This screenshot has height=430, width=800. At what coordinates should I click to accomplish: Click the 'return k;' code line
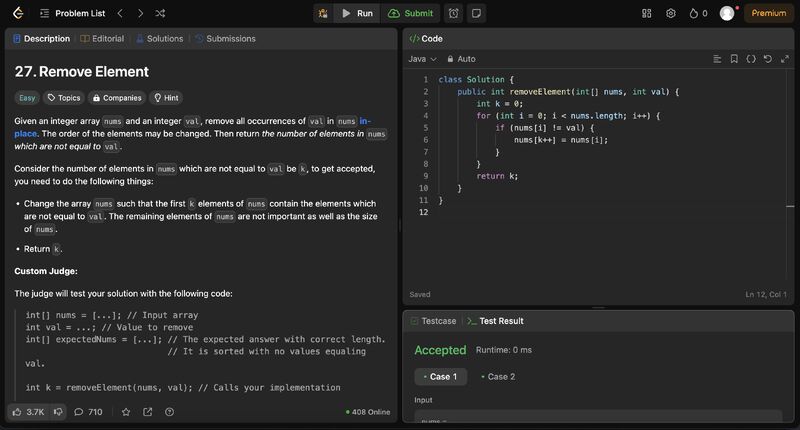(x=497, y=176)
